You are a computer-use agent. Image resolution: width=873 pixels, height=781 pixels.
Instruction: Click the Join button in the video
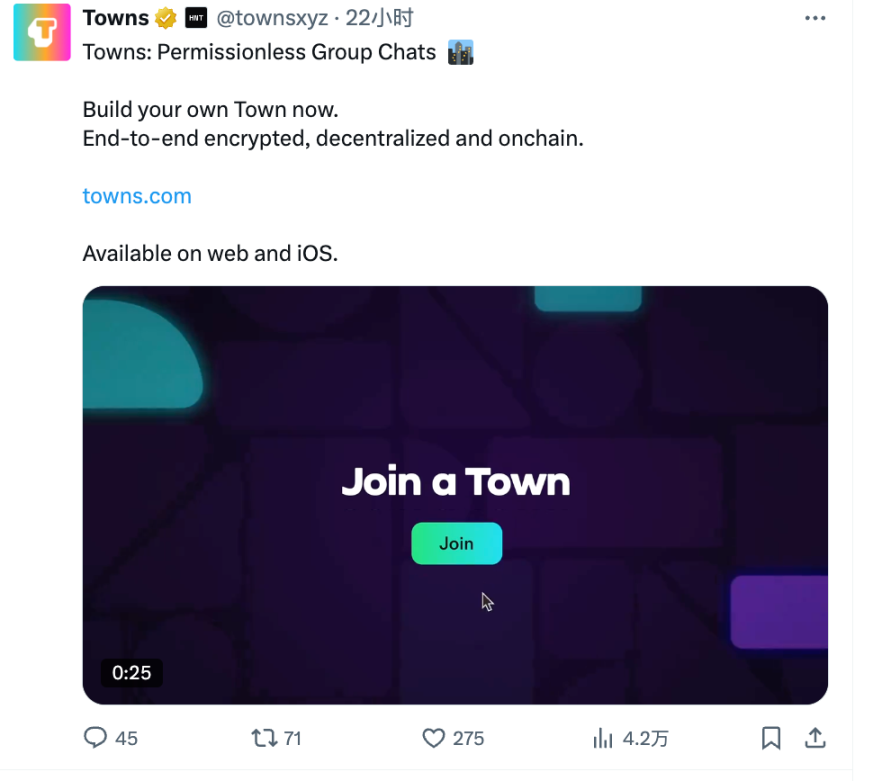[456, 543]
